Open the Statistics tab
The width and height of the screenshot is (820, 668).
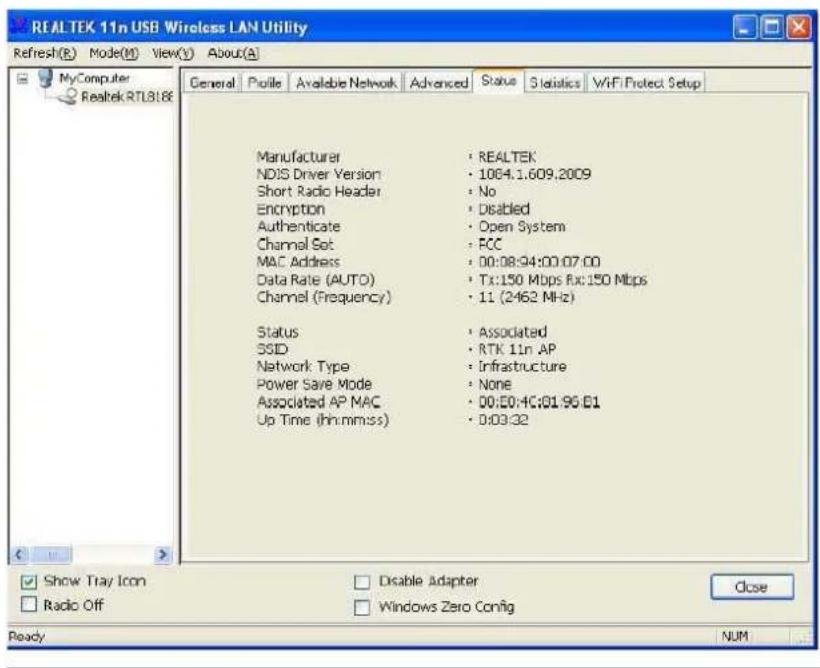coord(555,83)
